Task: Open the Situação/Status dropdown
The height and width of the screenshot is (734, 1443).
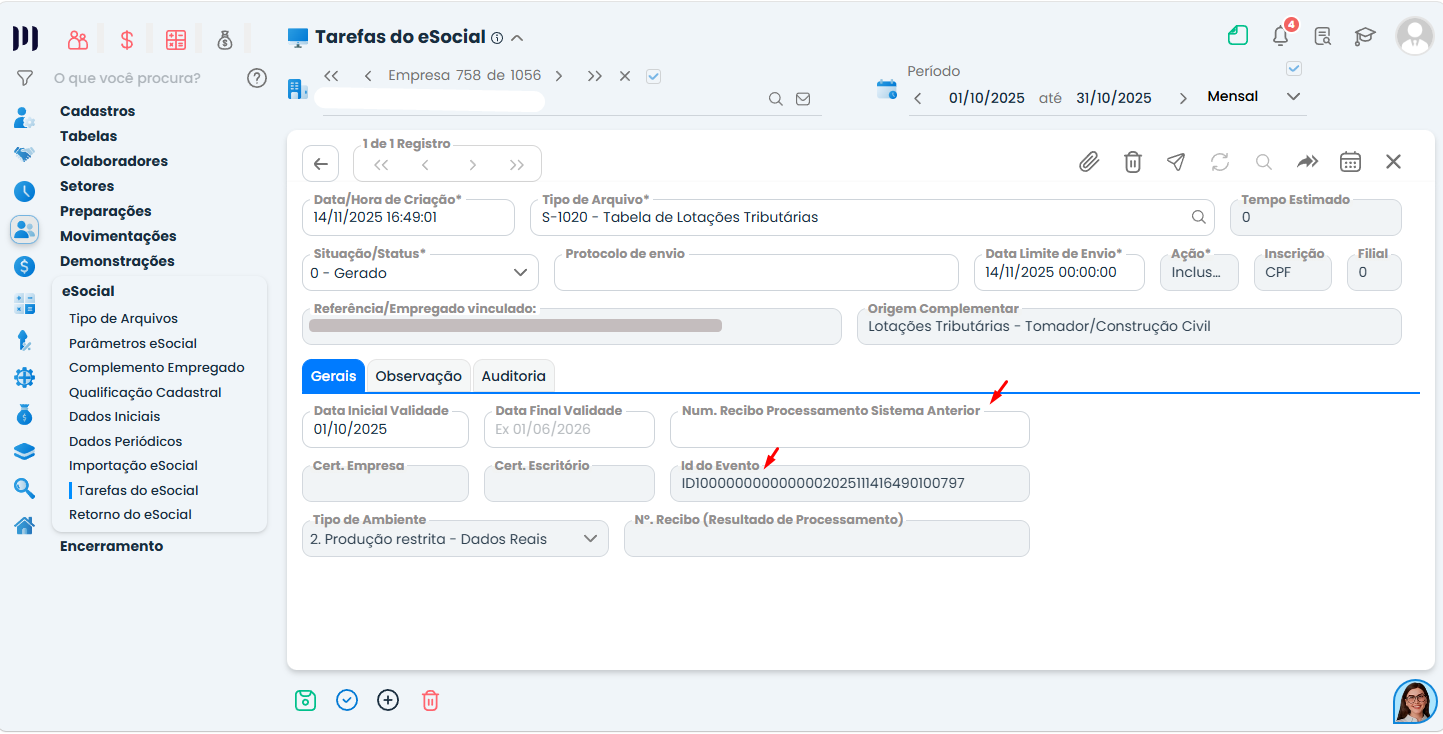Action: (x=420, y=272)
